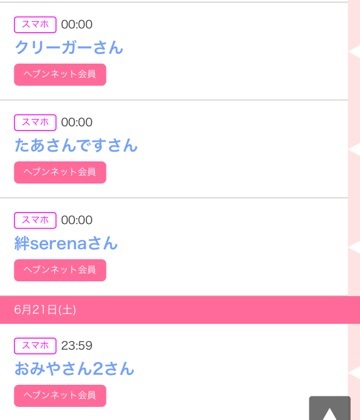Open たあさんですさん profile link

[x=76, y=145]
